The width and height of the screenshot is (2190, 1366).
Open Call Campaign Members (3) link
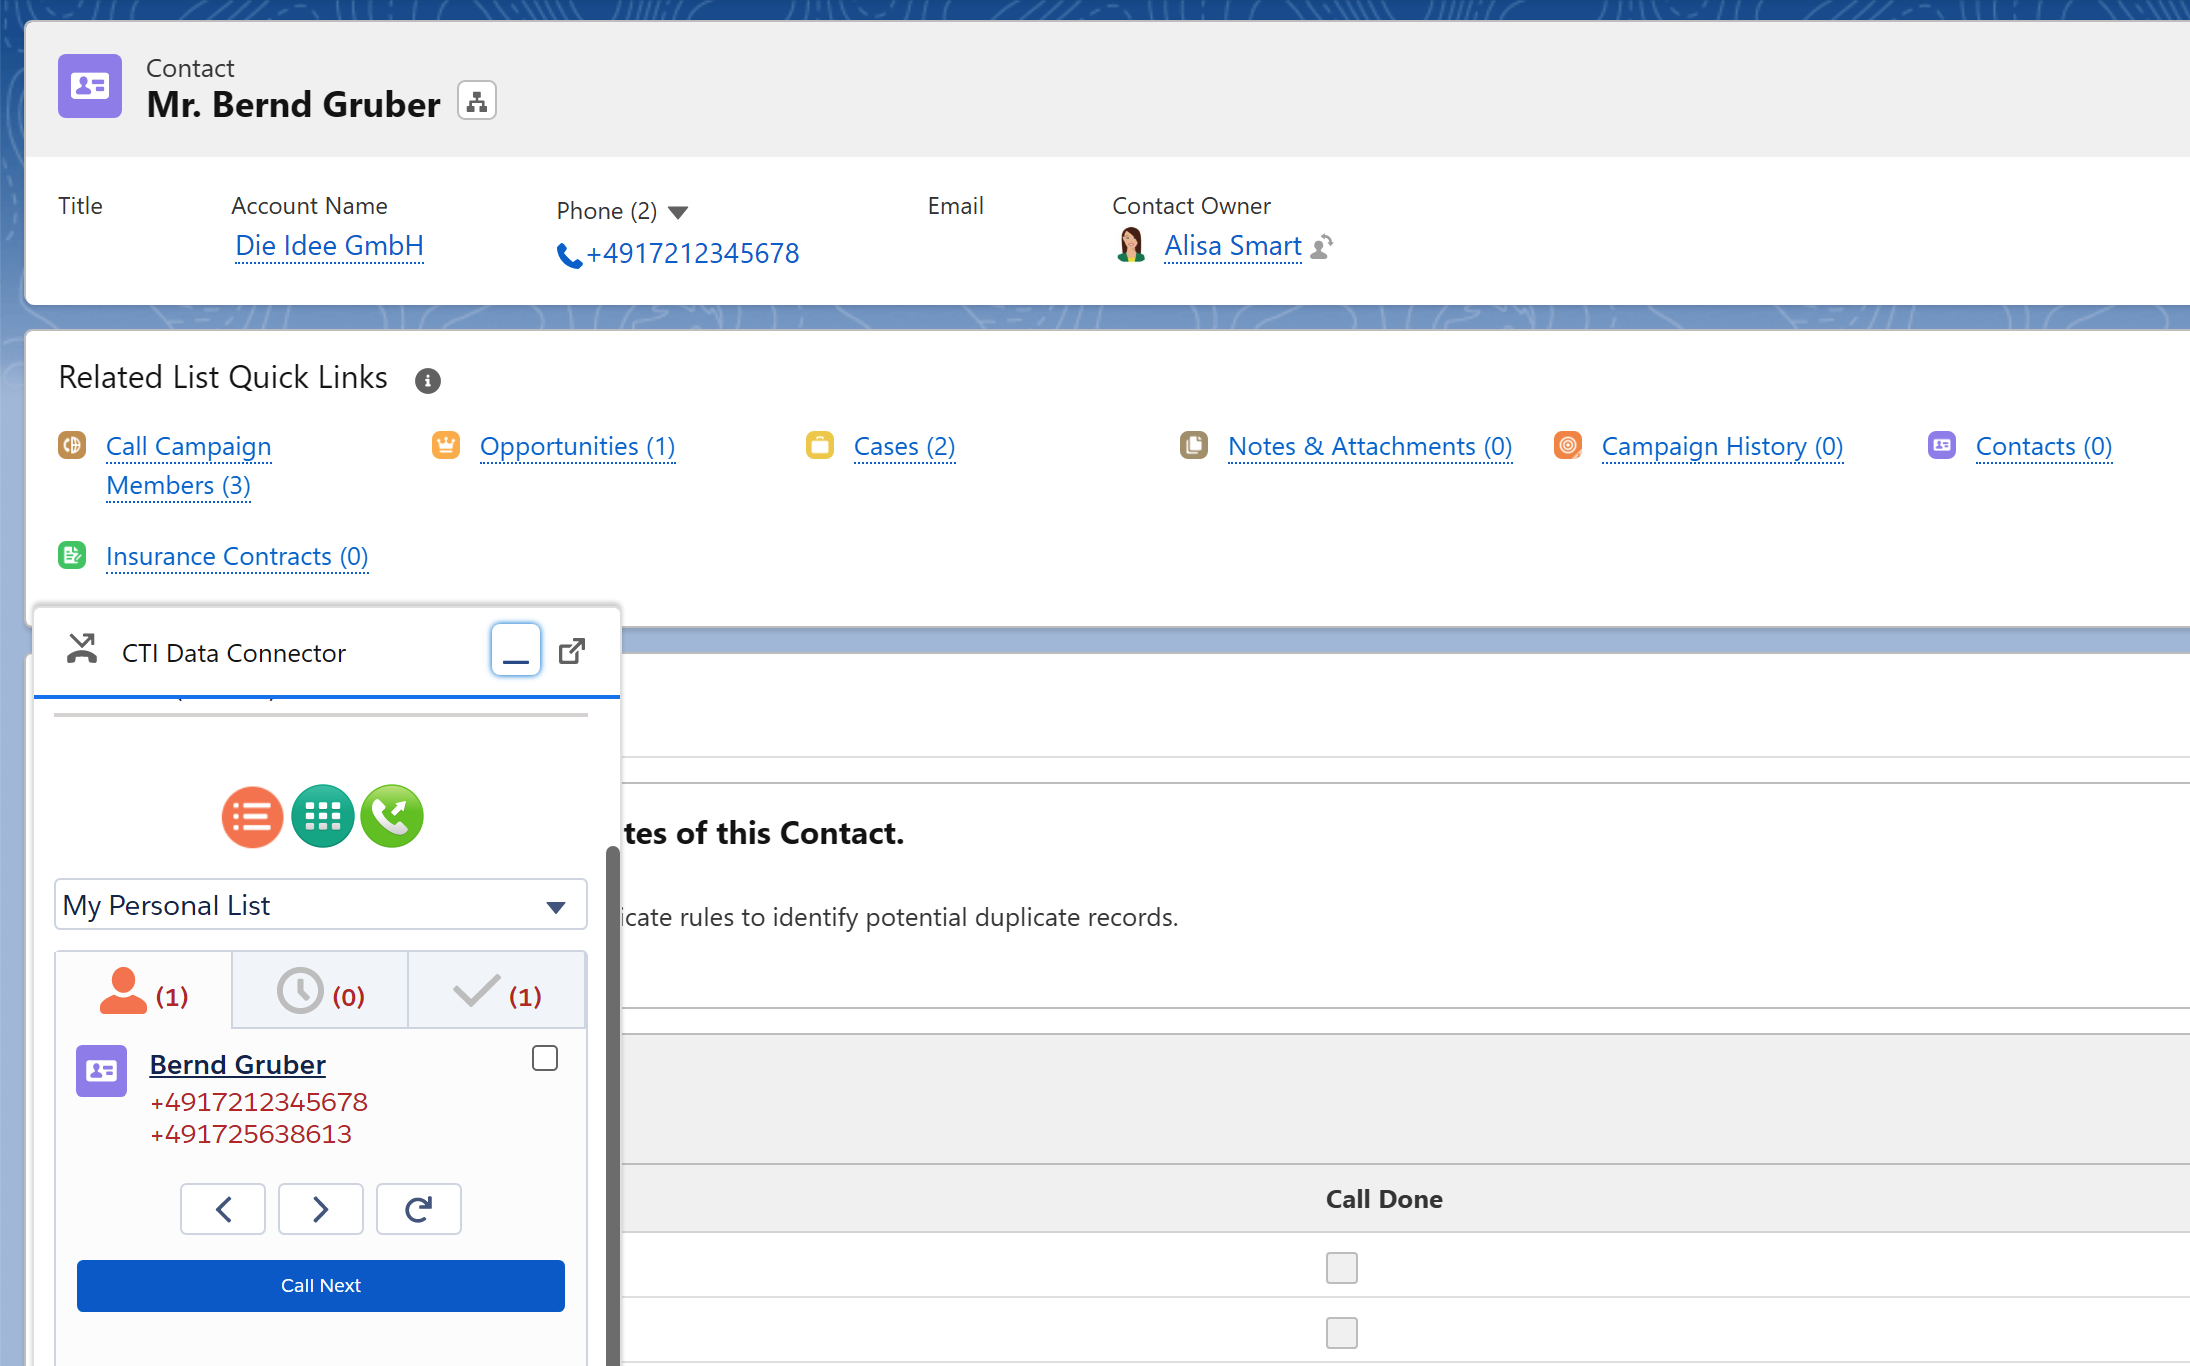click(189, 466)
